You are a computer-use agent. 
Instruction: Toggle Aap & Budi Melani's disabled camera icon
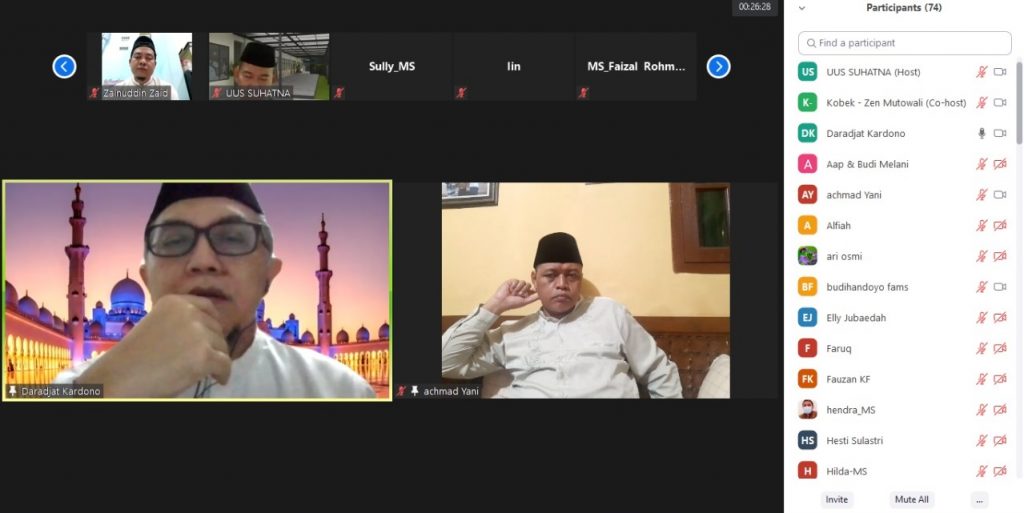pyautogui.click(x=1000, y=164)
